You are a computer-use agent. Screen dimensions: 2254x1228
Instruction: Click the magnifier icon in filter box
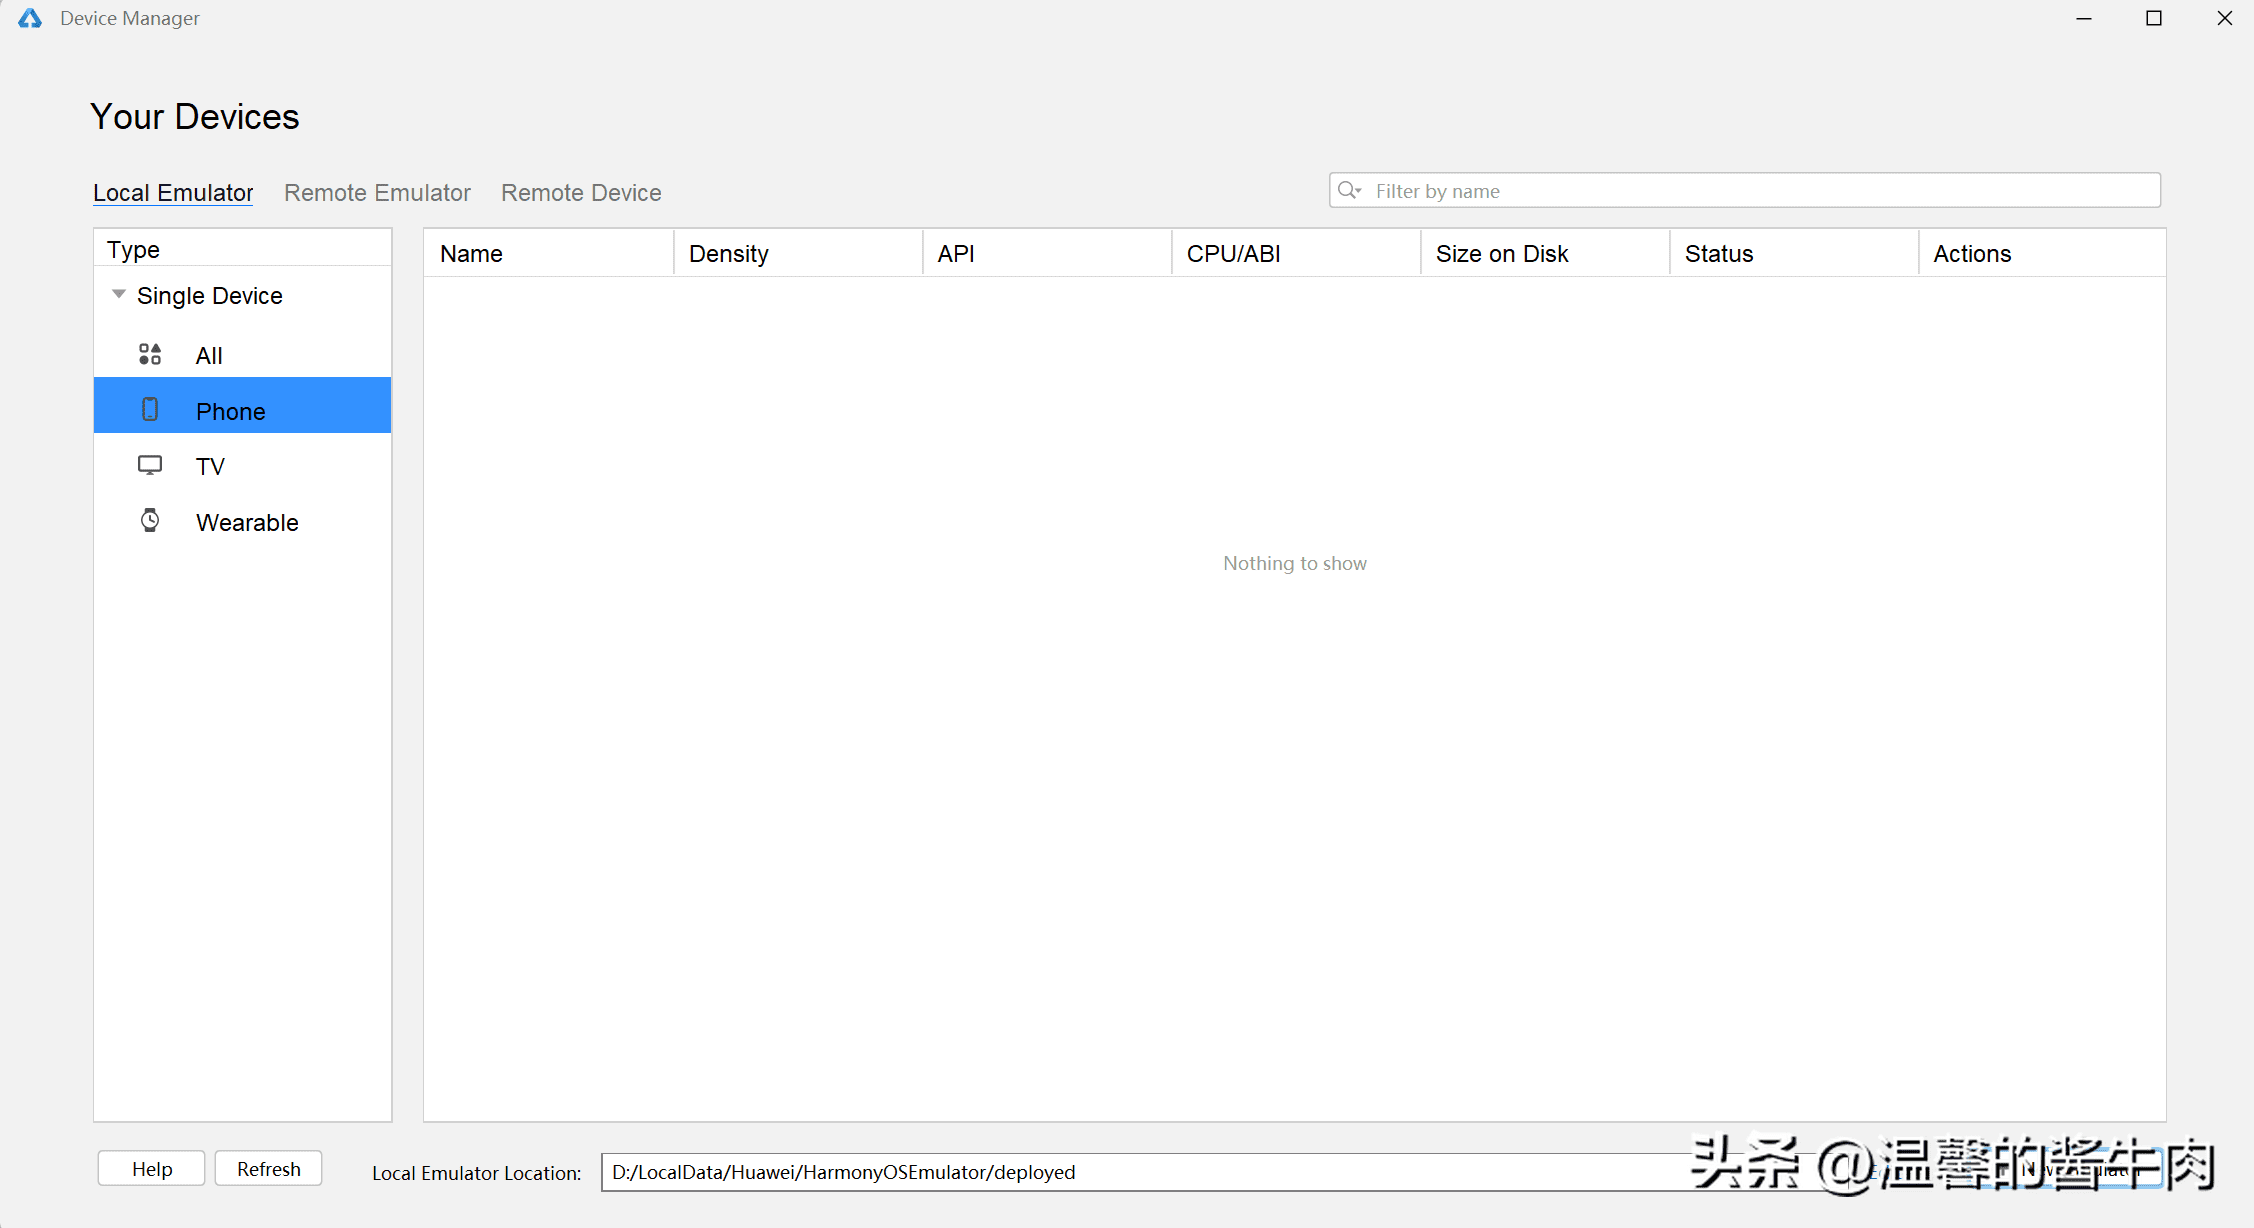pyautogui.click(x=1349, y=191)
